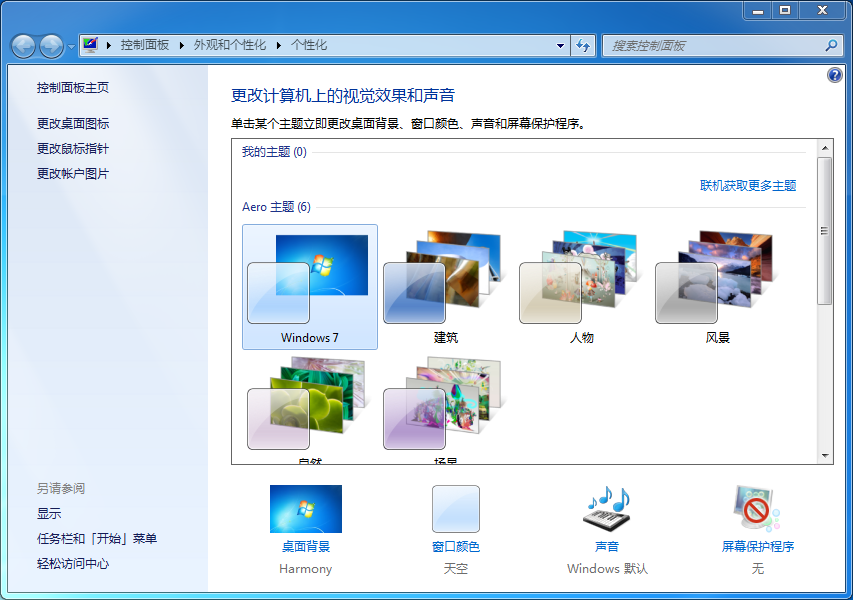Focus the 搜索控制面板 search box
The width and height of the screenshot is (853, 600).
[x=713, y=46]
